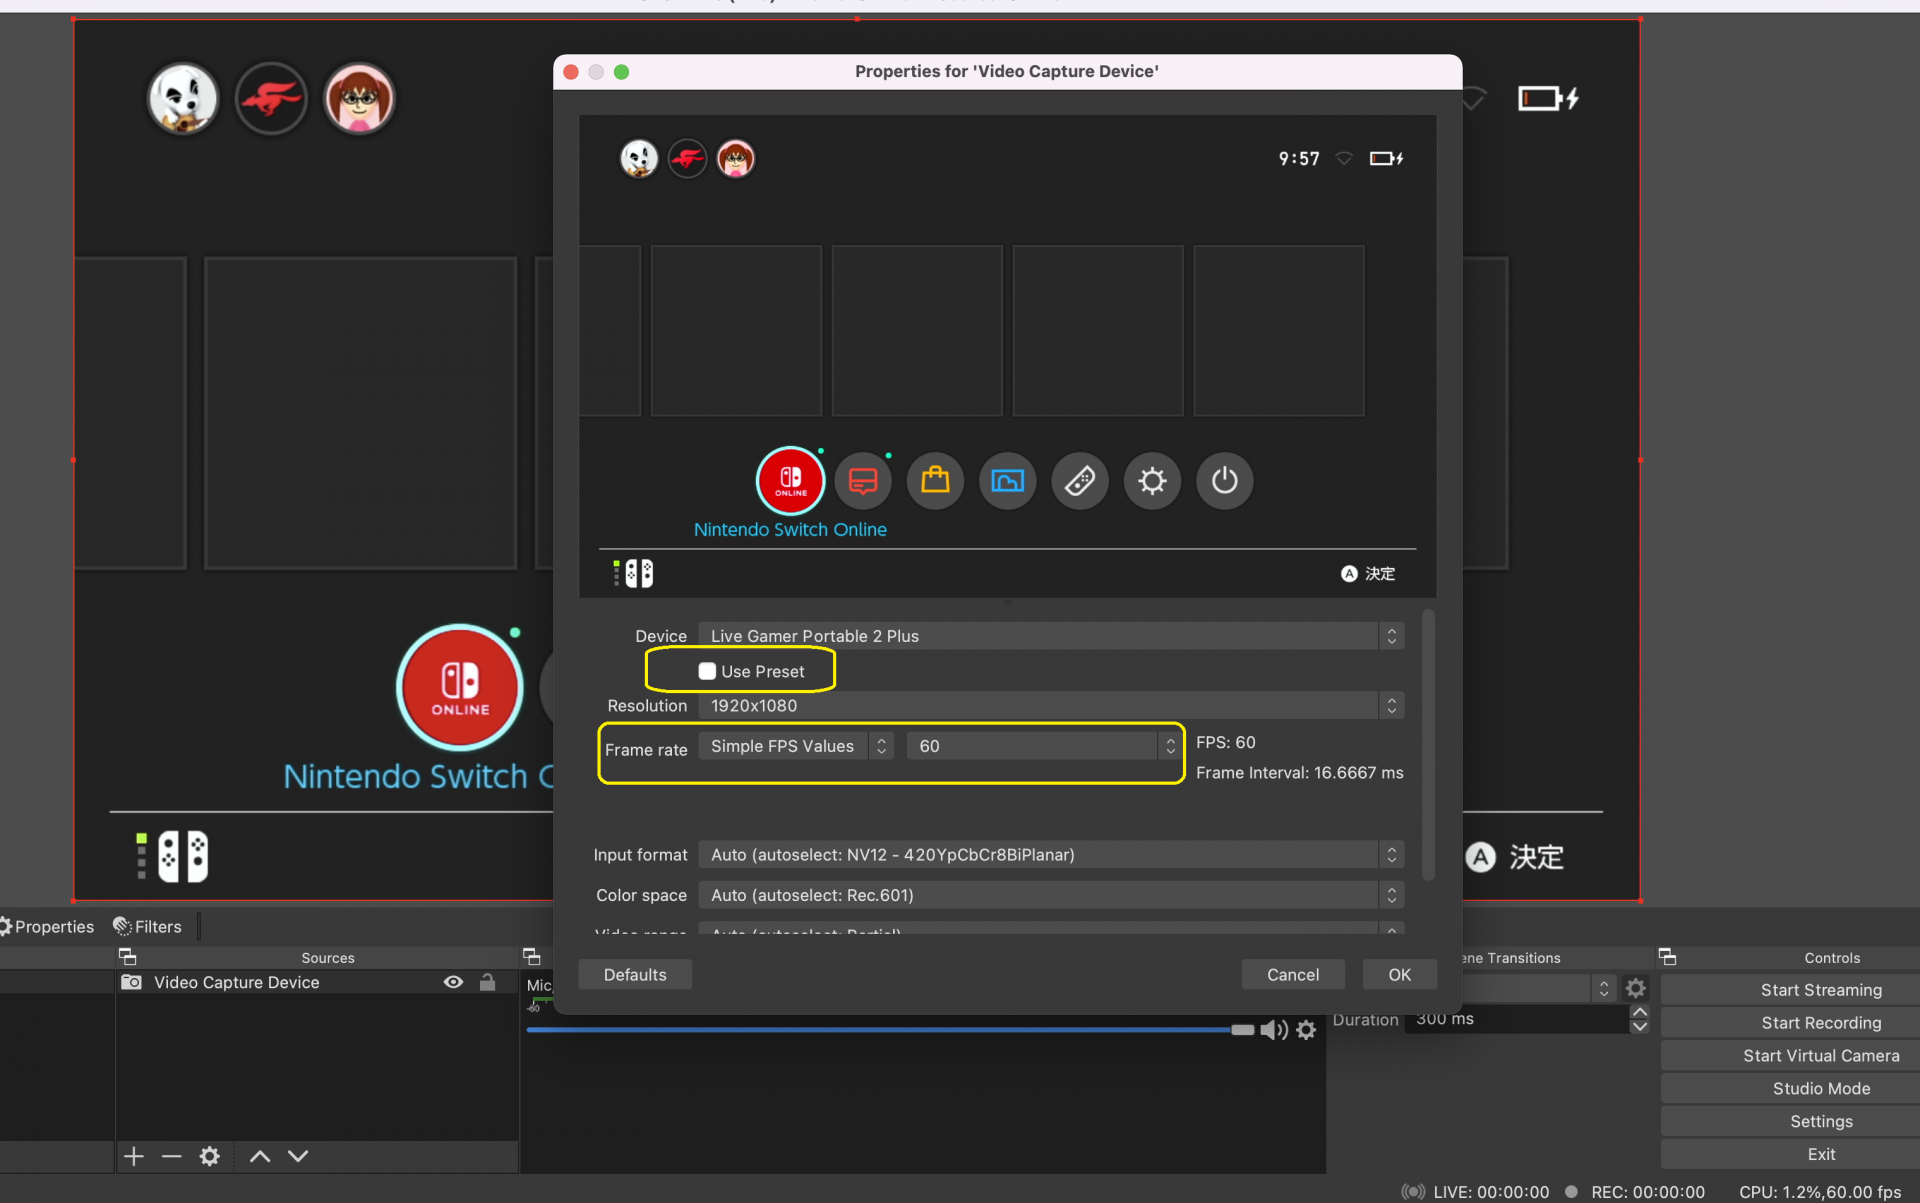Confirm the Properties dialog with OK

[x=1399, y=974]
